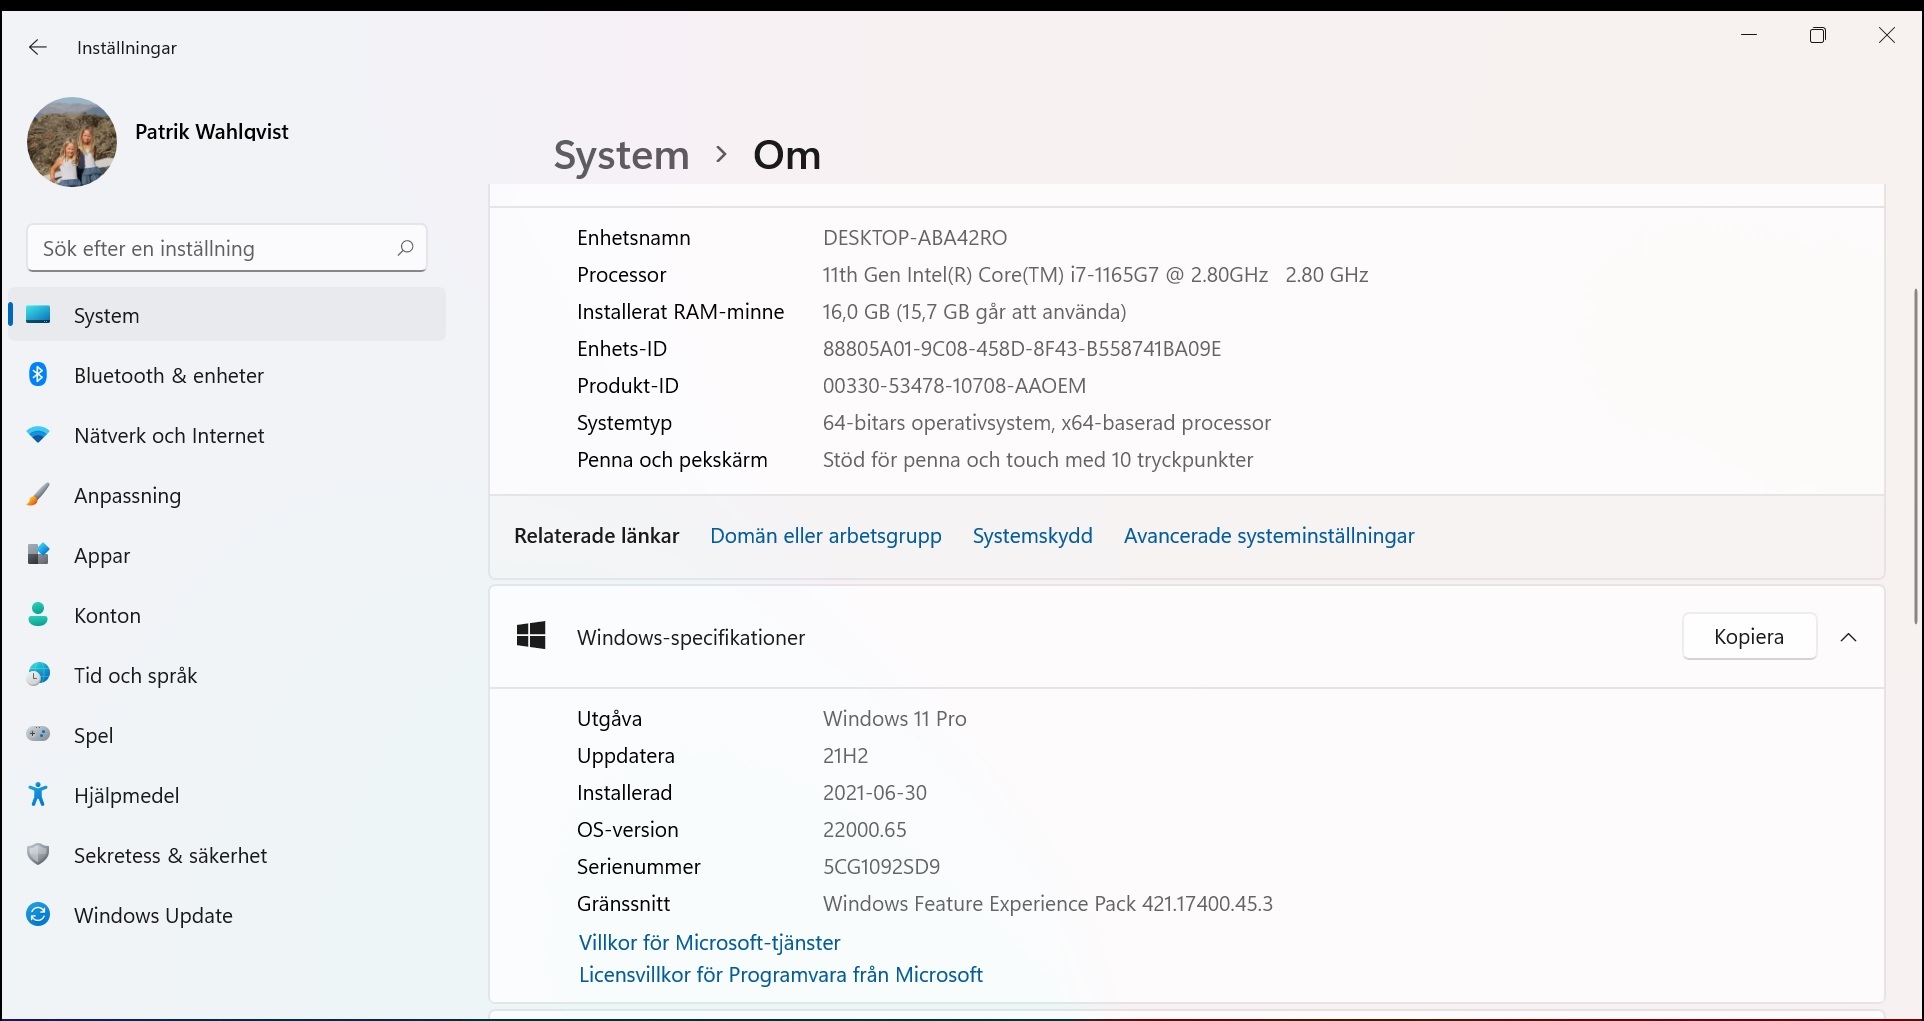Open Tid och språk settings
This screenshot has height=1021, width=1924.
coord(227,675)
